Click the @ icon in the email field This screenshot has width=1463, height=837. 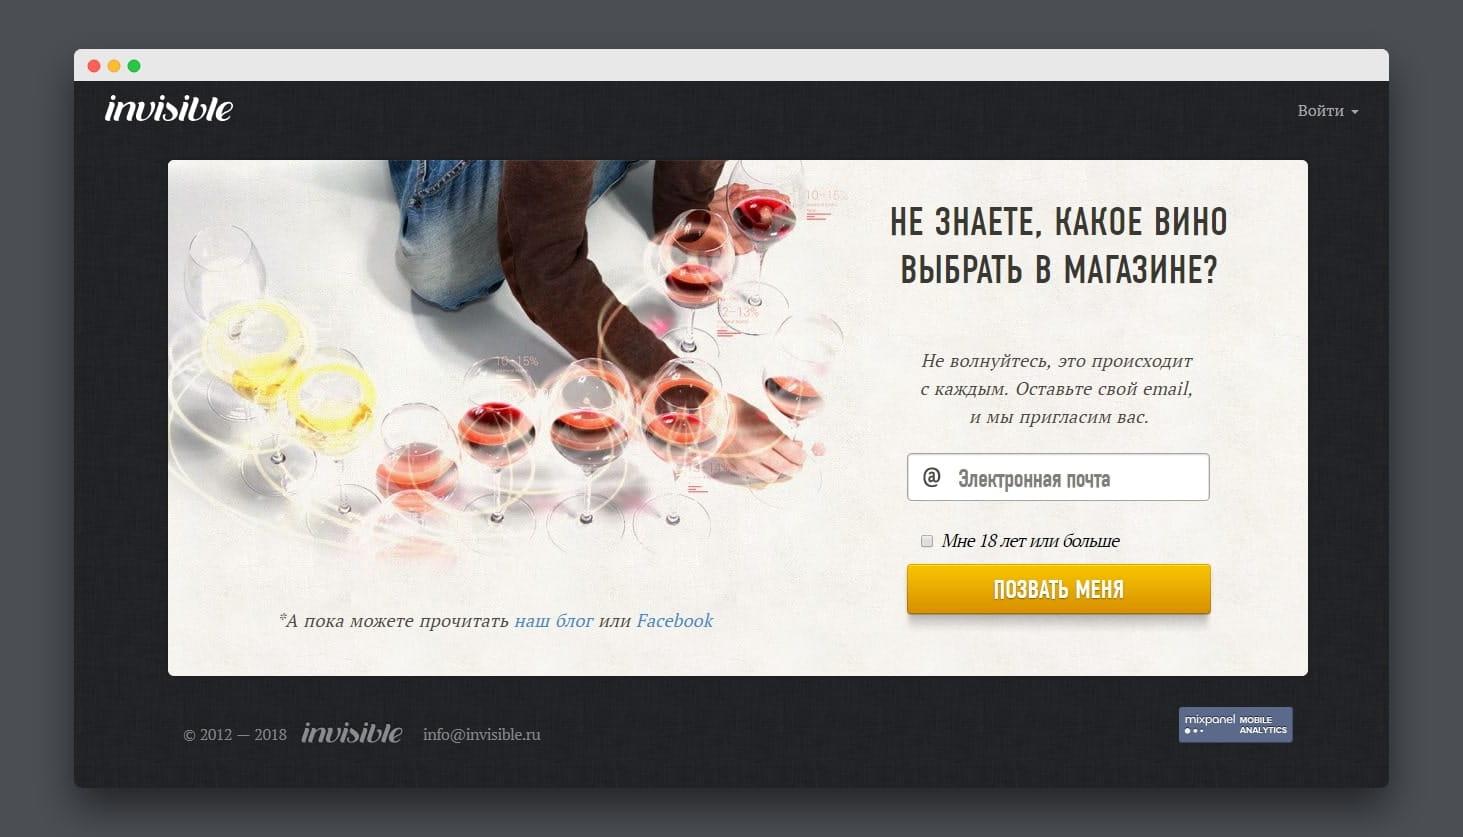[x=931, y=477]
